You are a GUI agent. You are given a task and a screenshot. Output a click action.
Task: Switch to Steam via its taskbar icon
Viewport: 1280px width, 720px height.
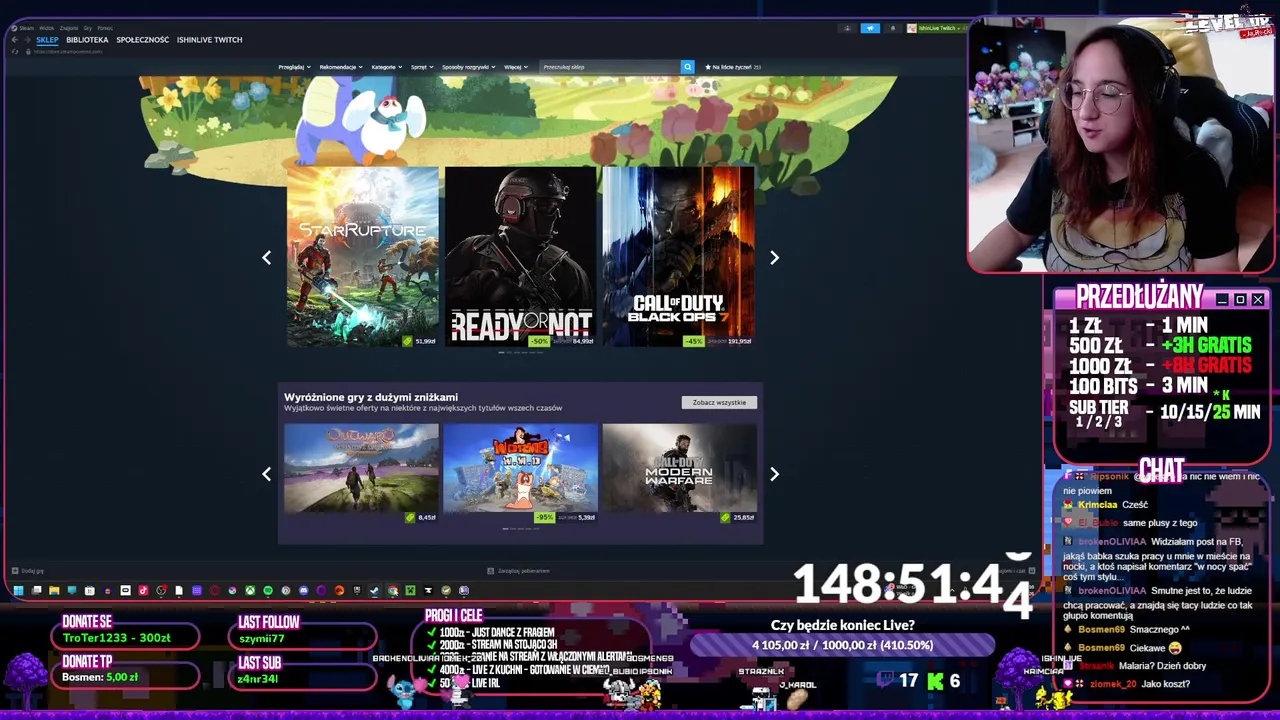[x=374, y=590]
